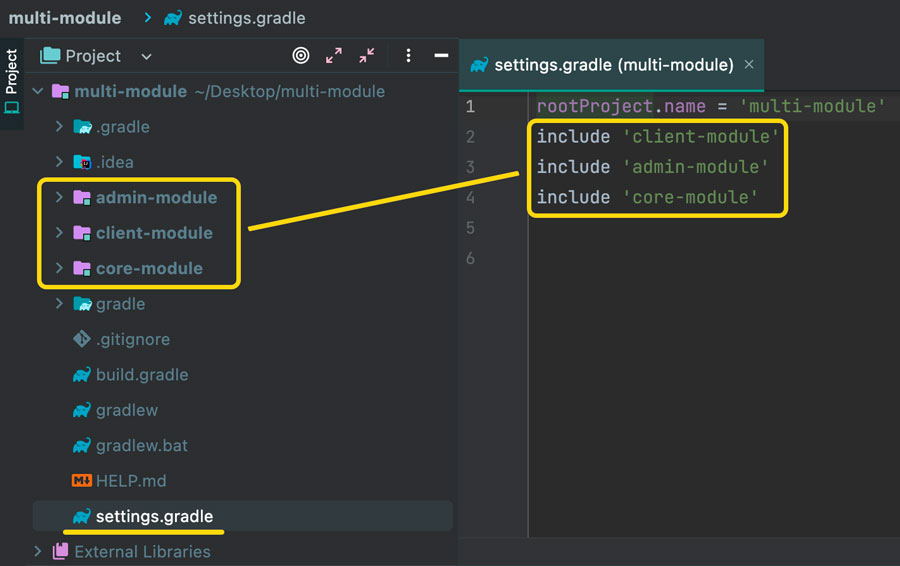Open the Project panel options menu
Viewport: 900px width, 566px height.
(x=408, y=56)
